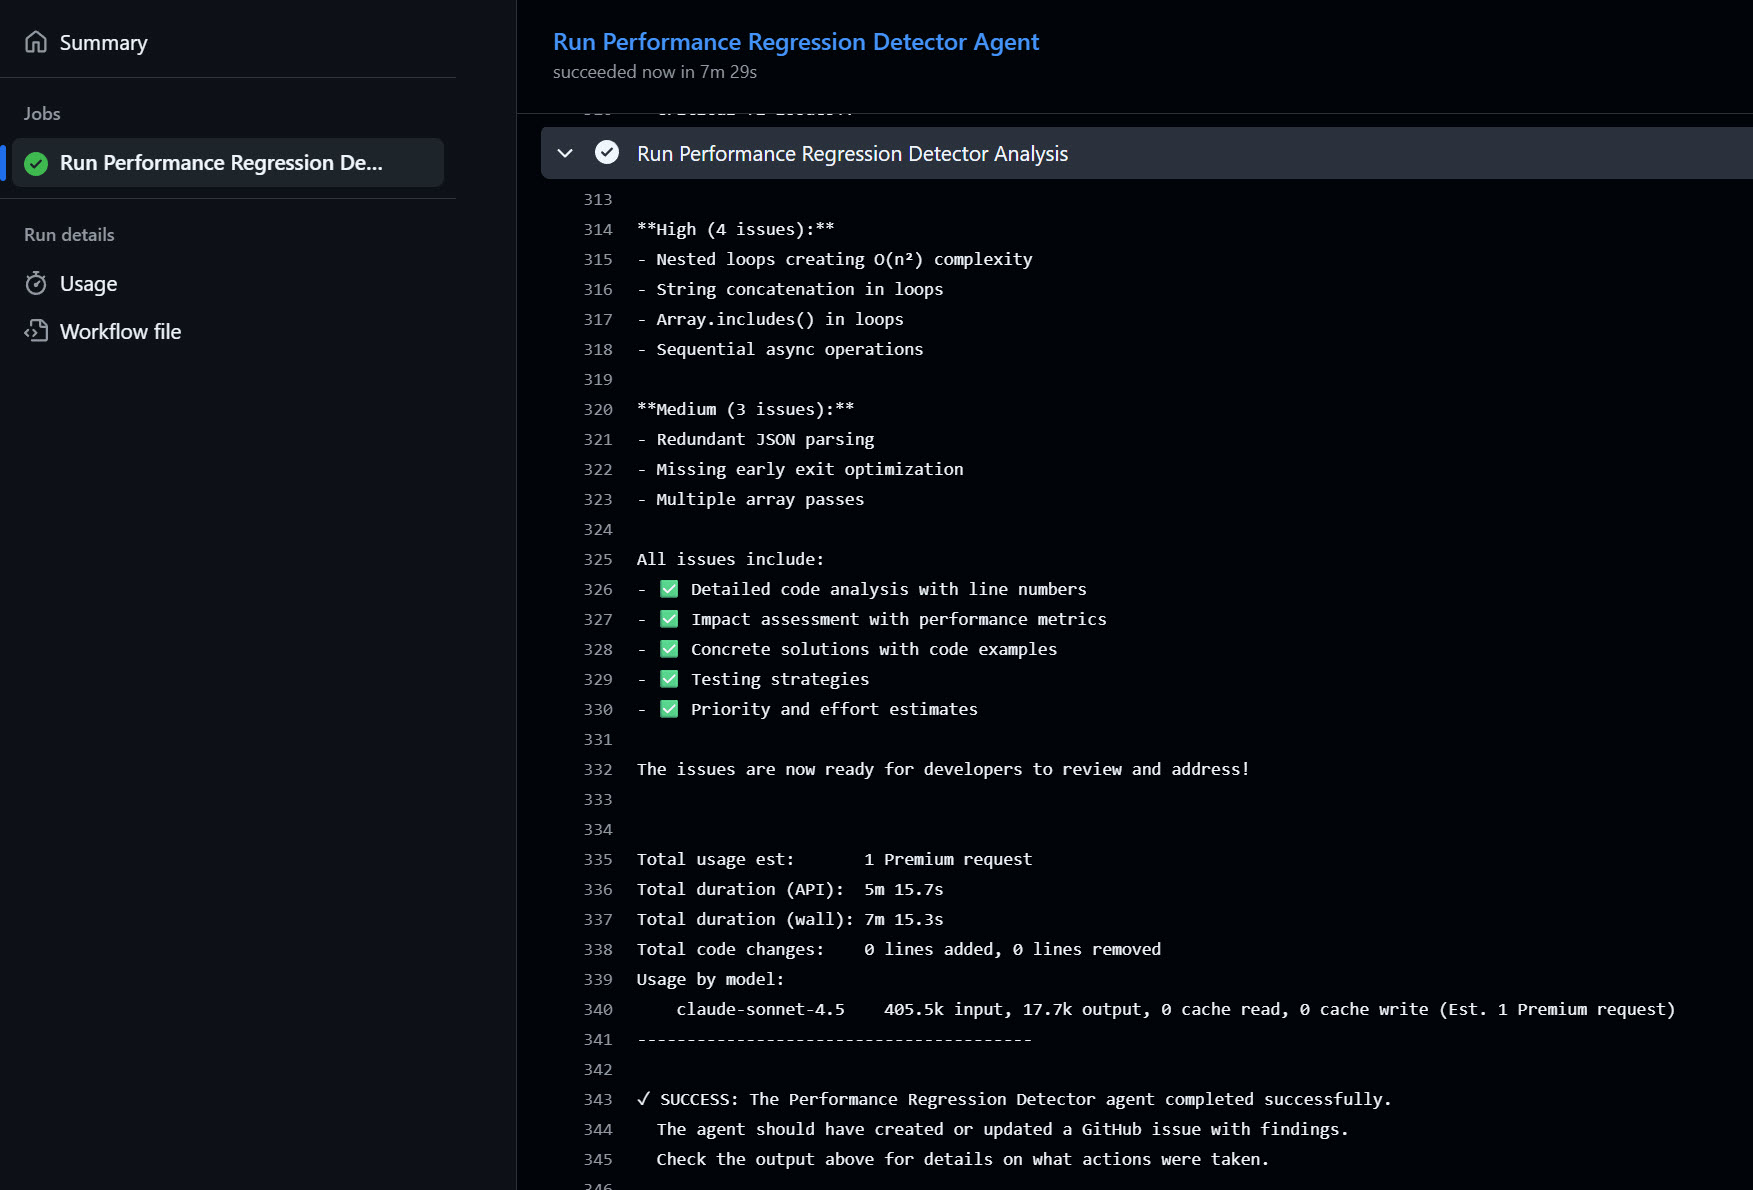Click checkmark beside "Priority and effort estimates"
This screenshot has height=1190, width=1753.
(668, 708)
